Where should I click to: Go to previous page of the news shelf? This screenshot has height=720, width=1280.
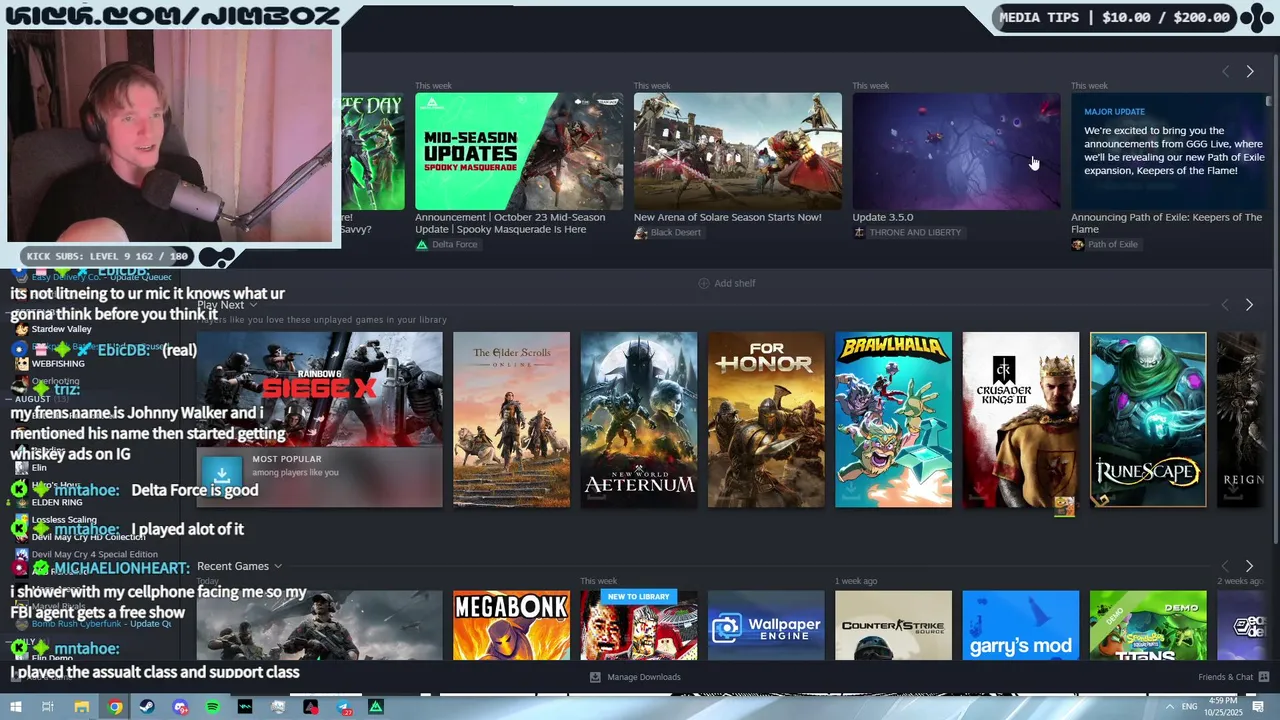1225,71
